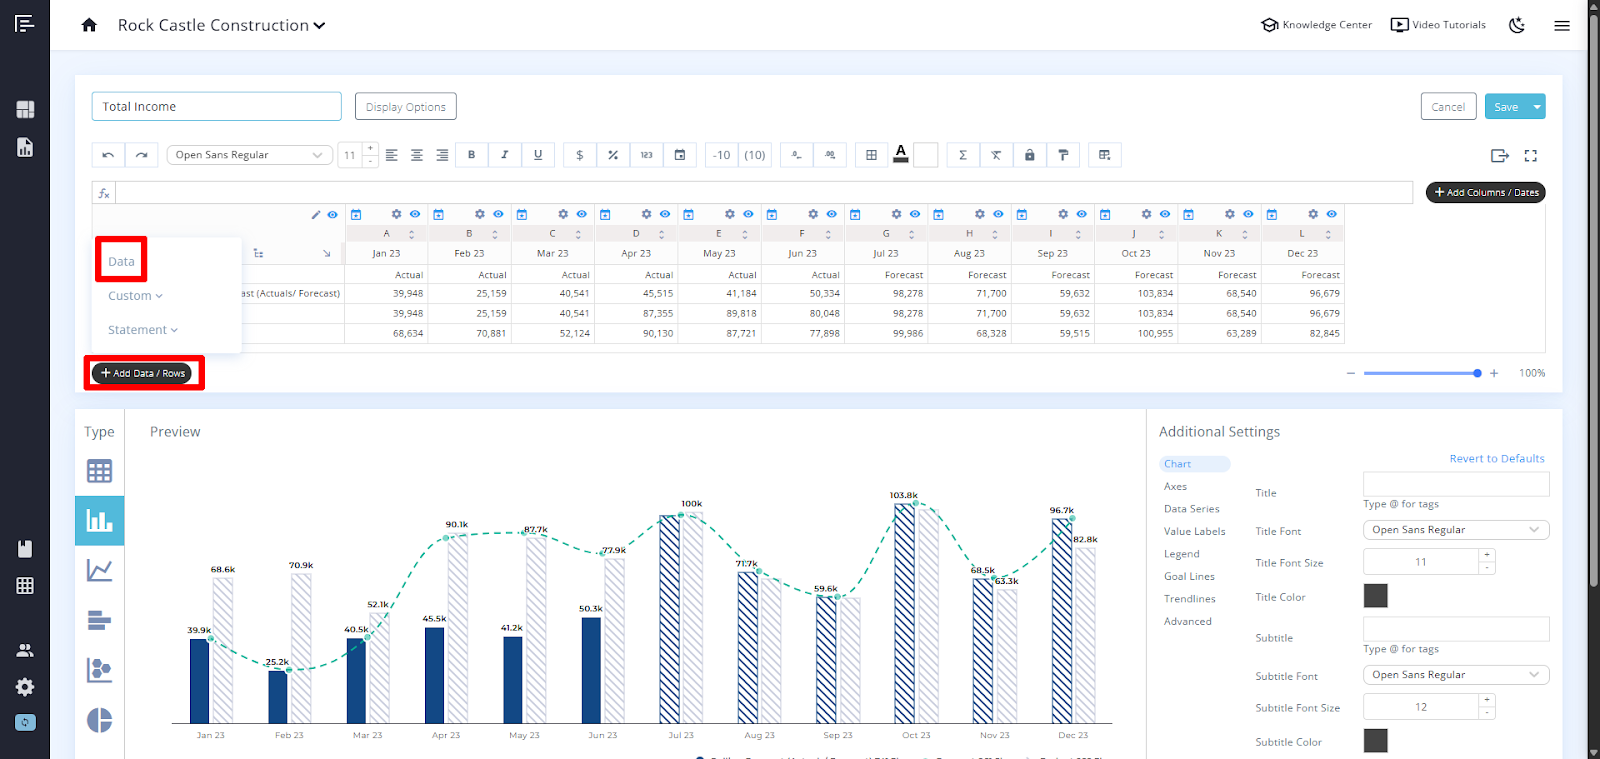
Task: Open the Open Sans Regular font dropdown
Action: [x=249, y=155]
